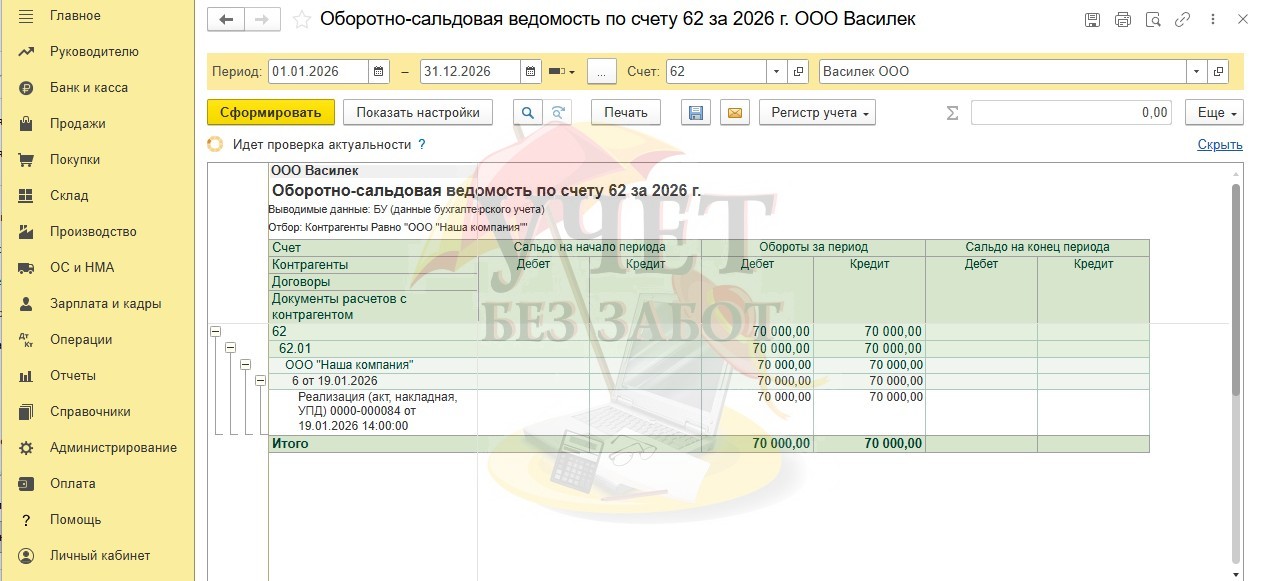Save report with title bar diskette icon
Screen dimensions: 1263x581
(1092, 20)
